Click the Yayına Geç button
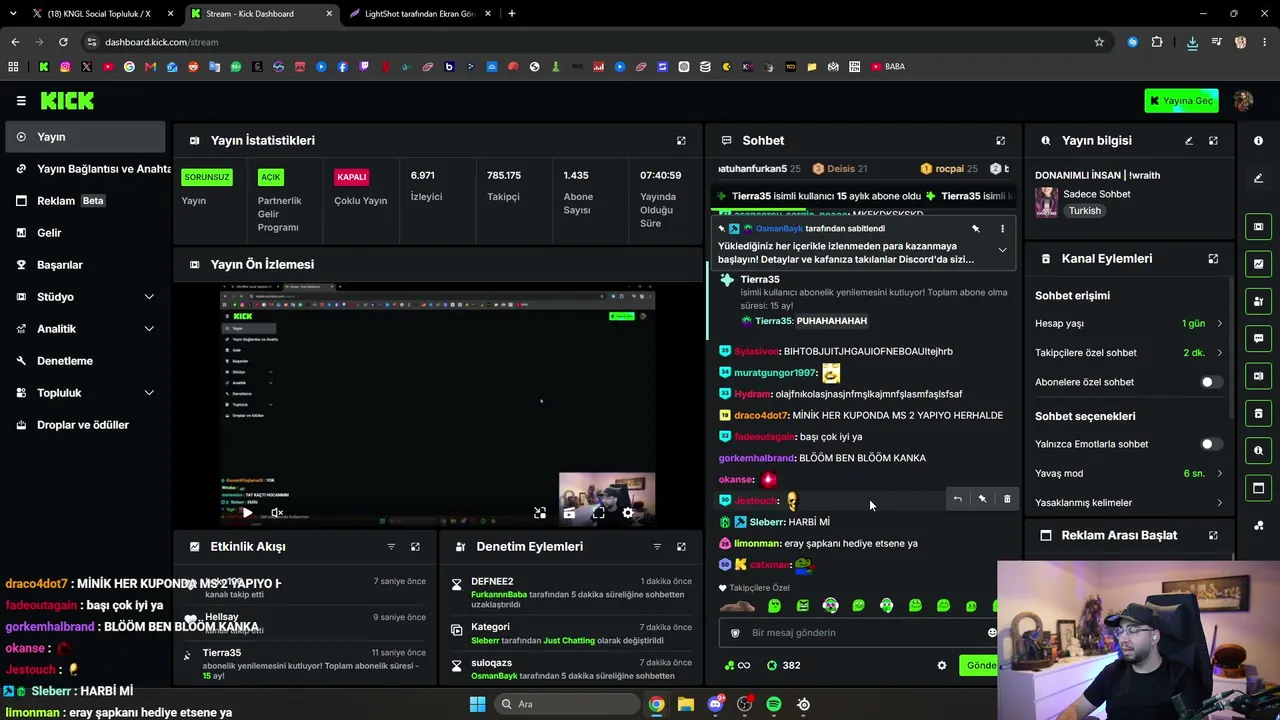The image size is (1280, 720). pos(1182,101)
